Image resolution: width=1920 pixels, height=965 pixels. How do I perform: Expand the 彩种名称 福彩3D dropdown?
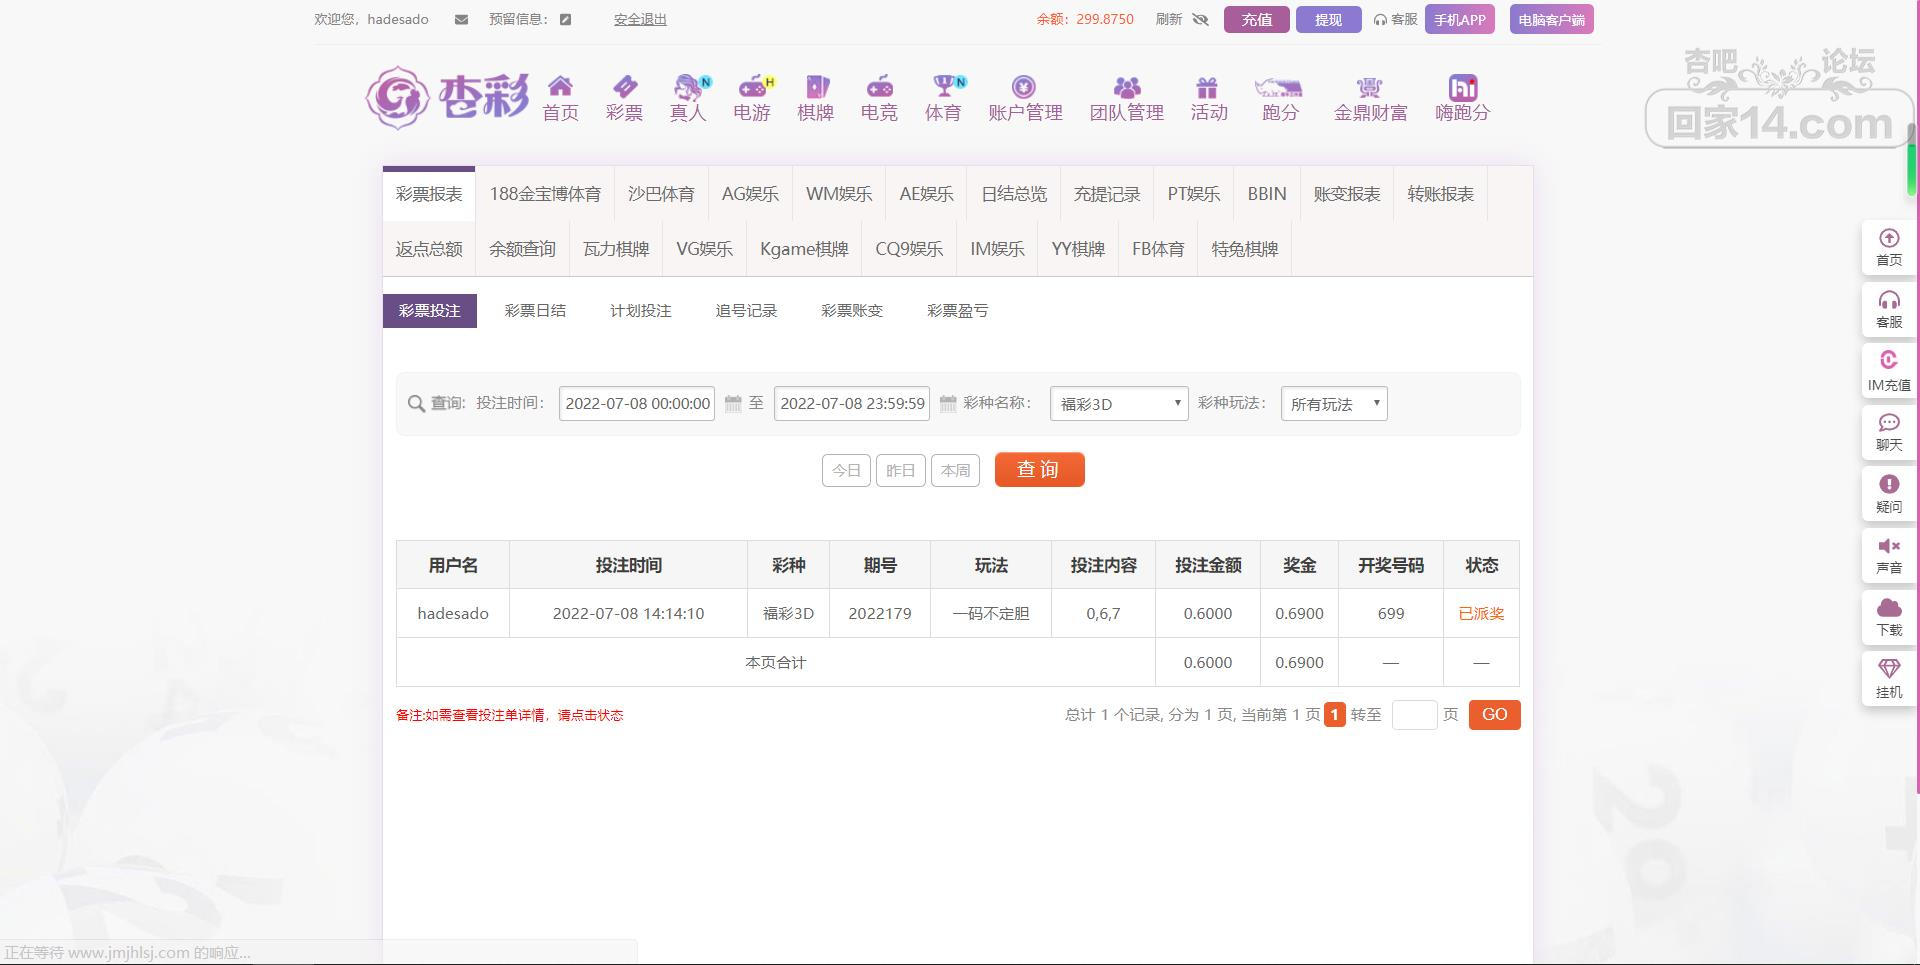[x=1118, y=404]
